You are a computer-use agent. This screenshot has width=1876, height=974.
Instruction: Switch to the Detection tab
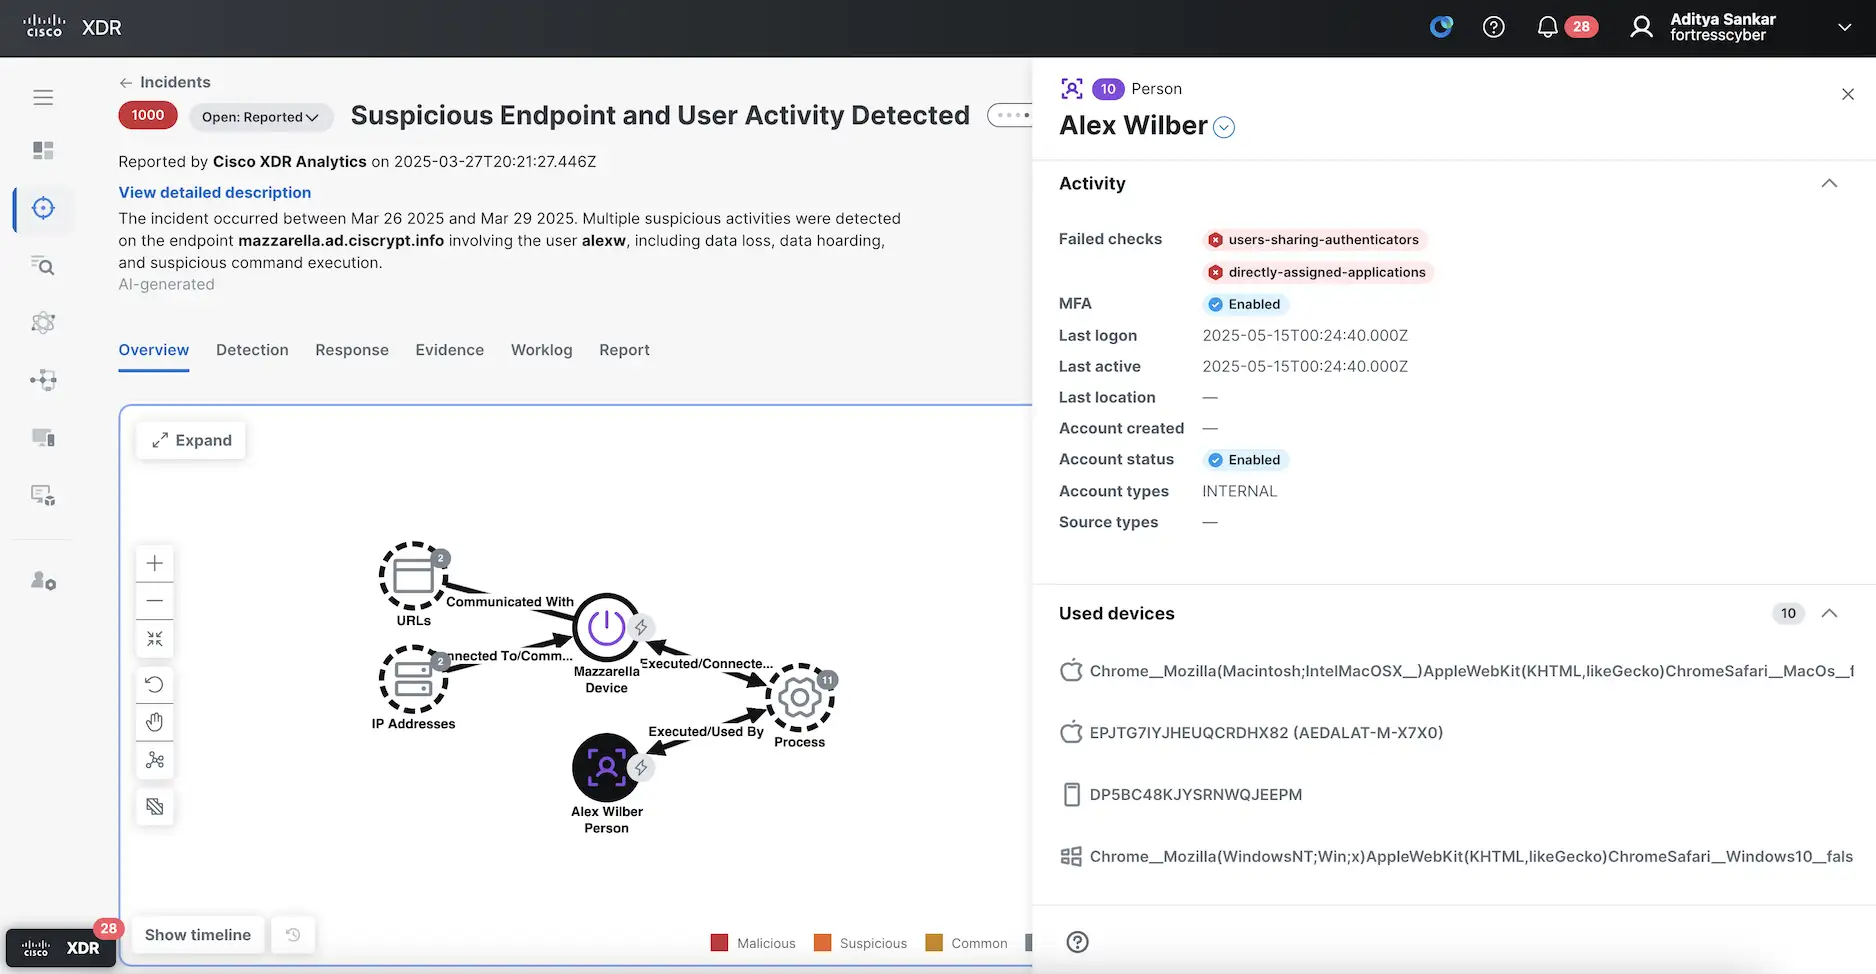(252, 350)
